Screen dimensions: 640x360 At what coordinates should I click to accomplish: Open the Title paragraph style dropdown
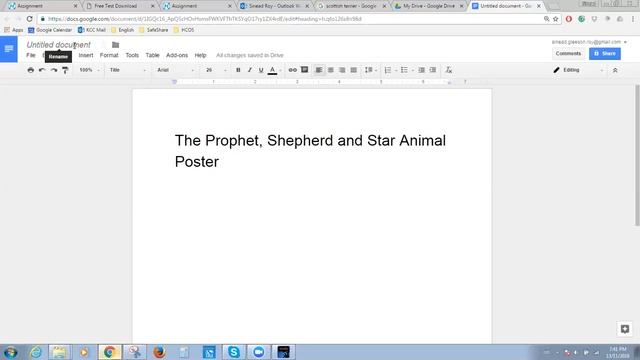[x=128, y=70]
